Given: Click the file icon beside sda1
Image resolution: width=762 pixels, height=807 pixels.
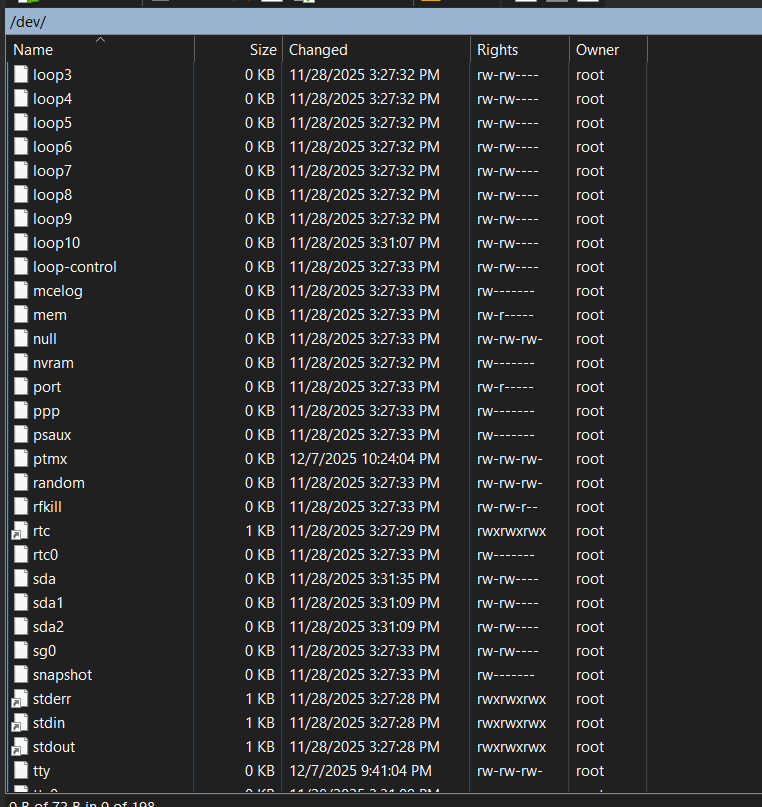Looking at the screenshot, I should 21,603.
